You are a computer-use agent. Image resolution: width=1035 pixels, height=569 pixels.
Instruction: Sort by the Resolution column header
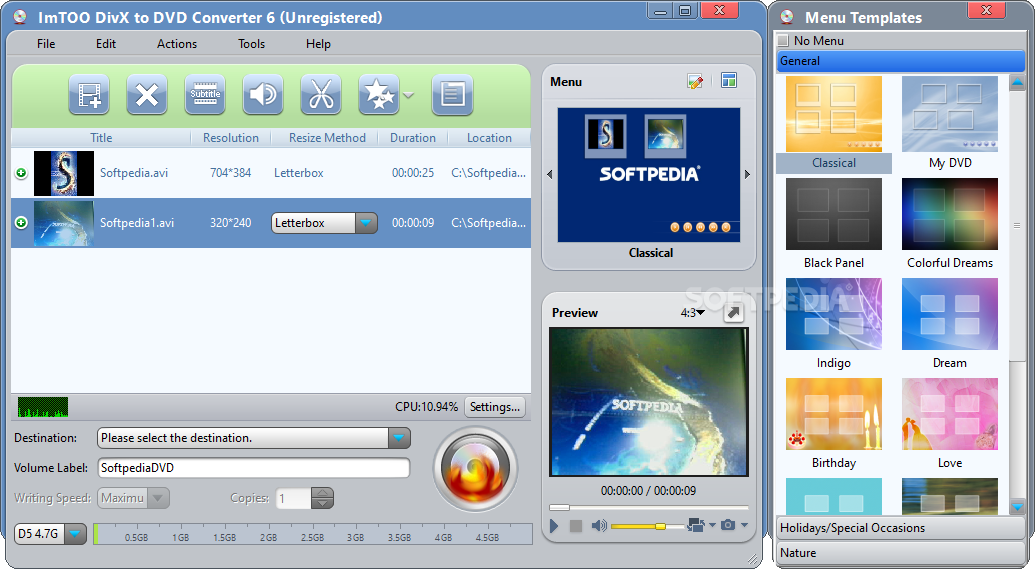coord(230,138)
